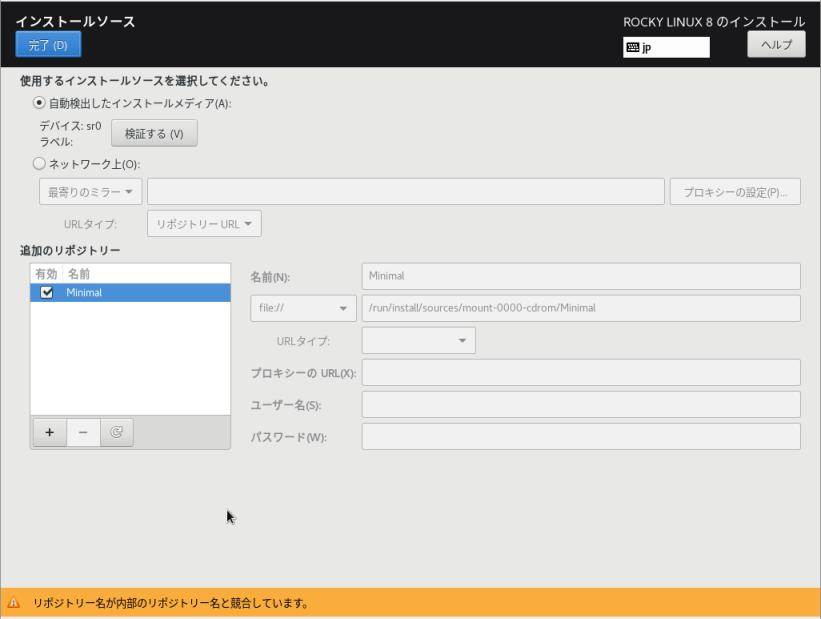Click the 名前(N) field containing Minimal
This screenshot has width=821, height=619.
[x=581, y=276]
